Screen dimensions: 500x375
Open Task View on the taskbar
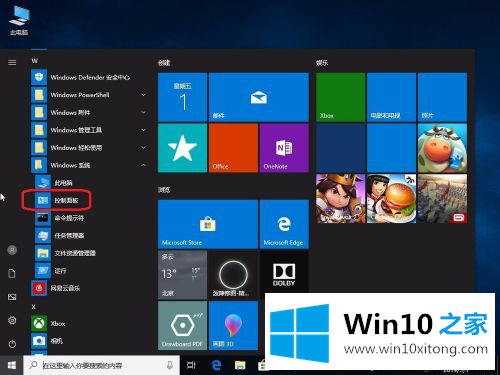click(x=191, y=365)
